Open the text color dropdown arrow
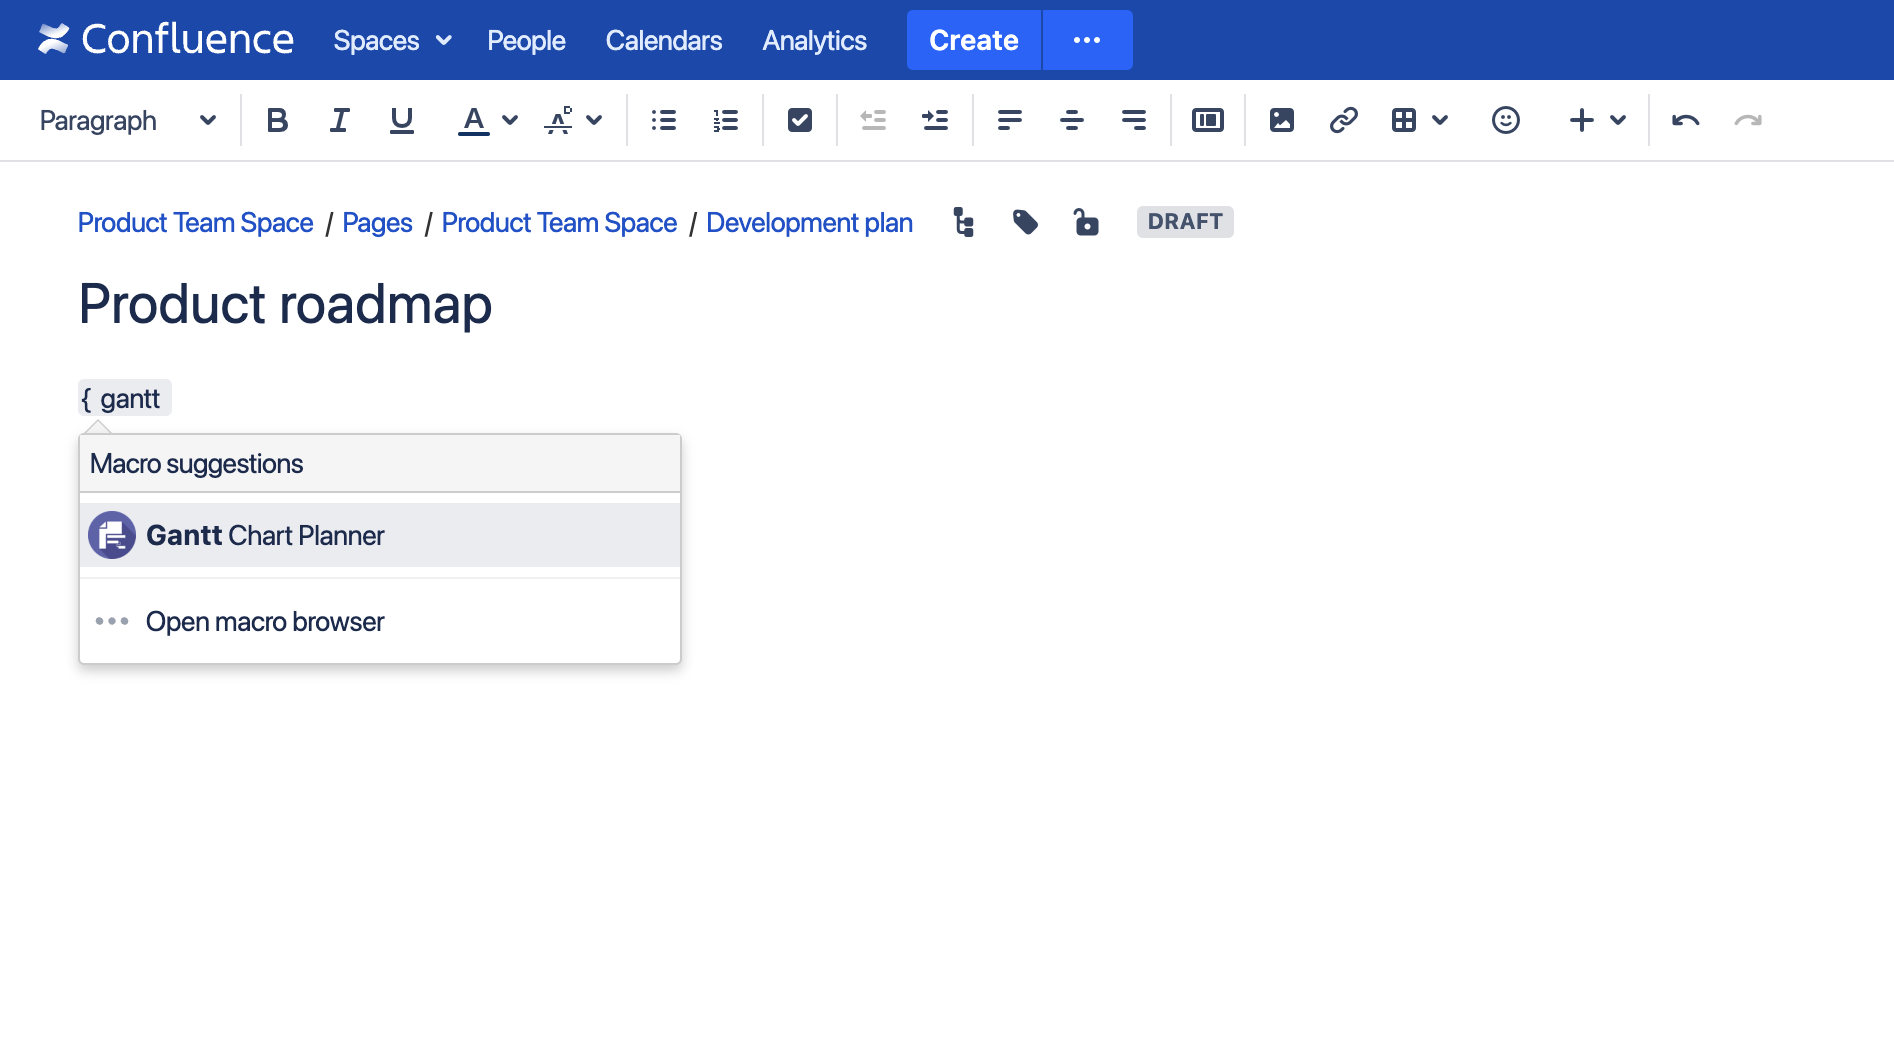The width and height of the screenshot is (1894, 1048). pyautogui.click(x=510, y=120)
